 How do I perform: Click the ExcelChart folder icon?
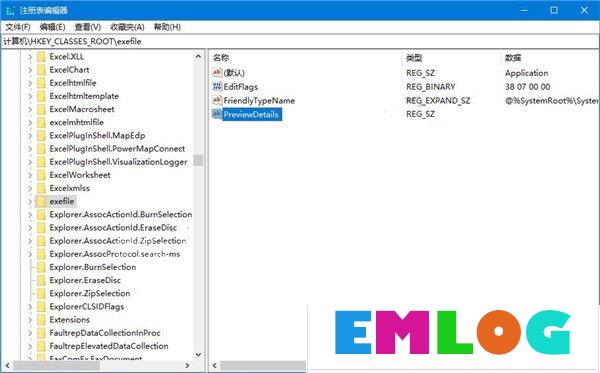(x=41, y=70)
